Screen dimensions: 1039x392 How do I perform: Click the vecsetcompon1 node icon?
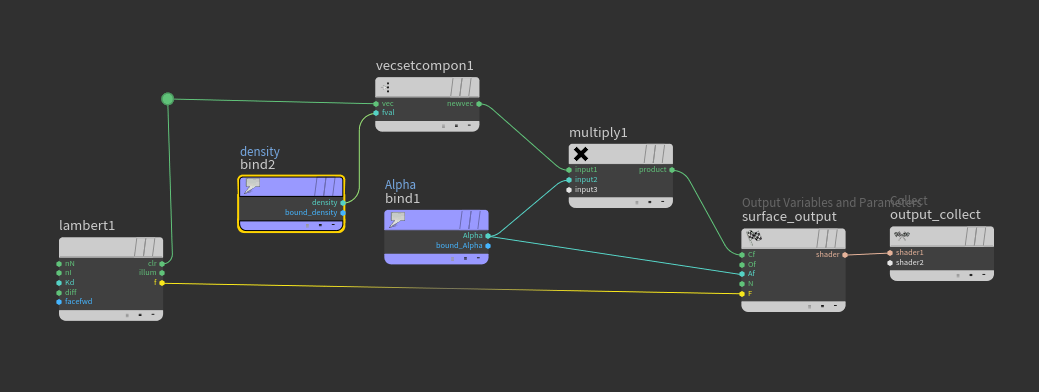click(x=386, y=87)
